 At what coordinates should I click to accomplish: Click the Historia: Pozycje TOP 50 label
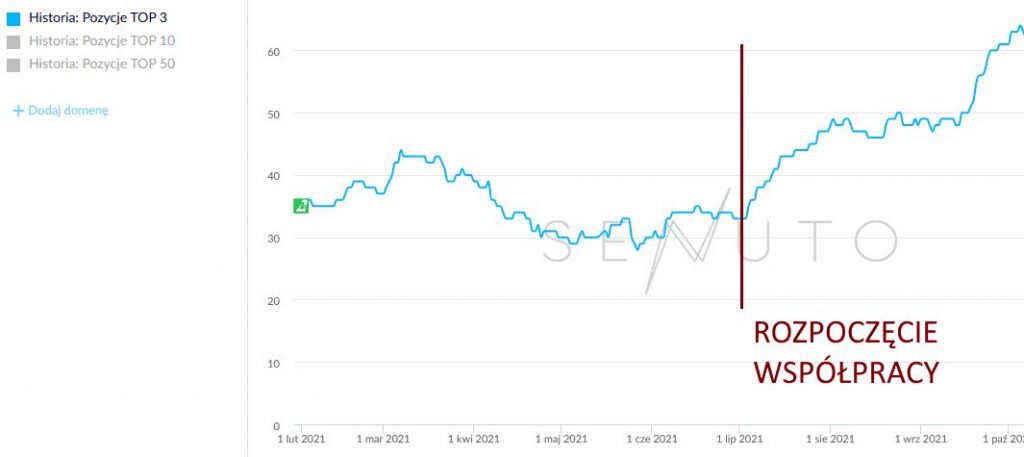coord(102,64)
